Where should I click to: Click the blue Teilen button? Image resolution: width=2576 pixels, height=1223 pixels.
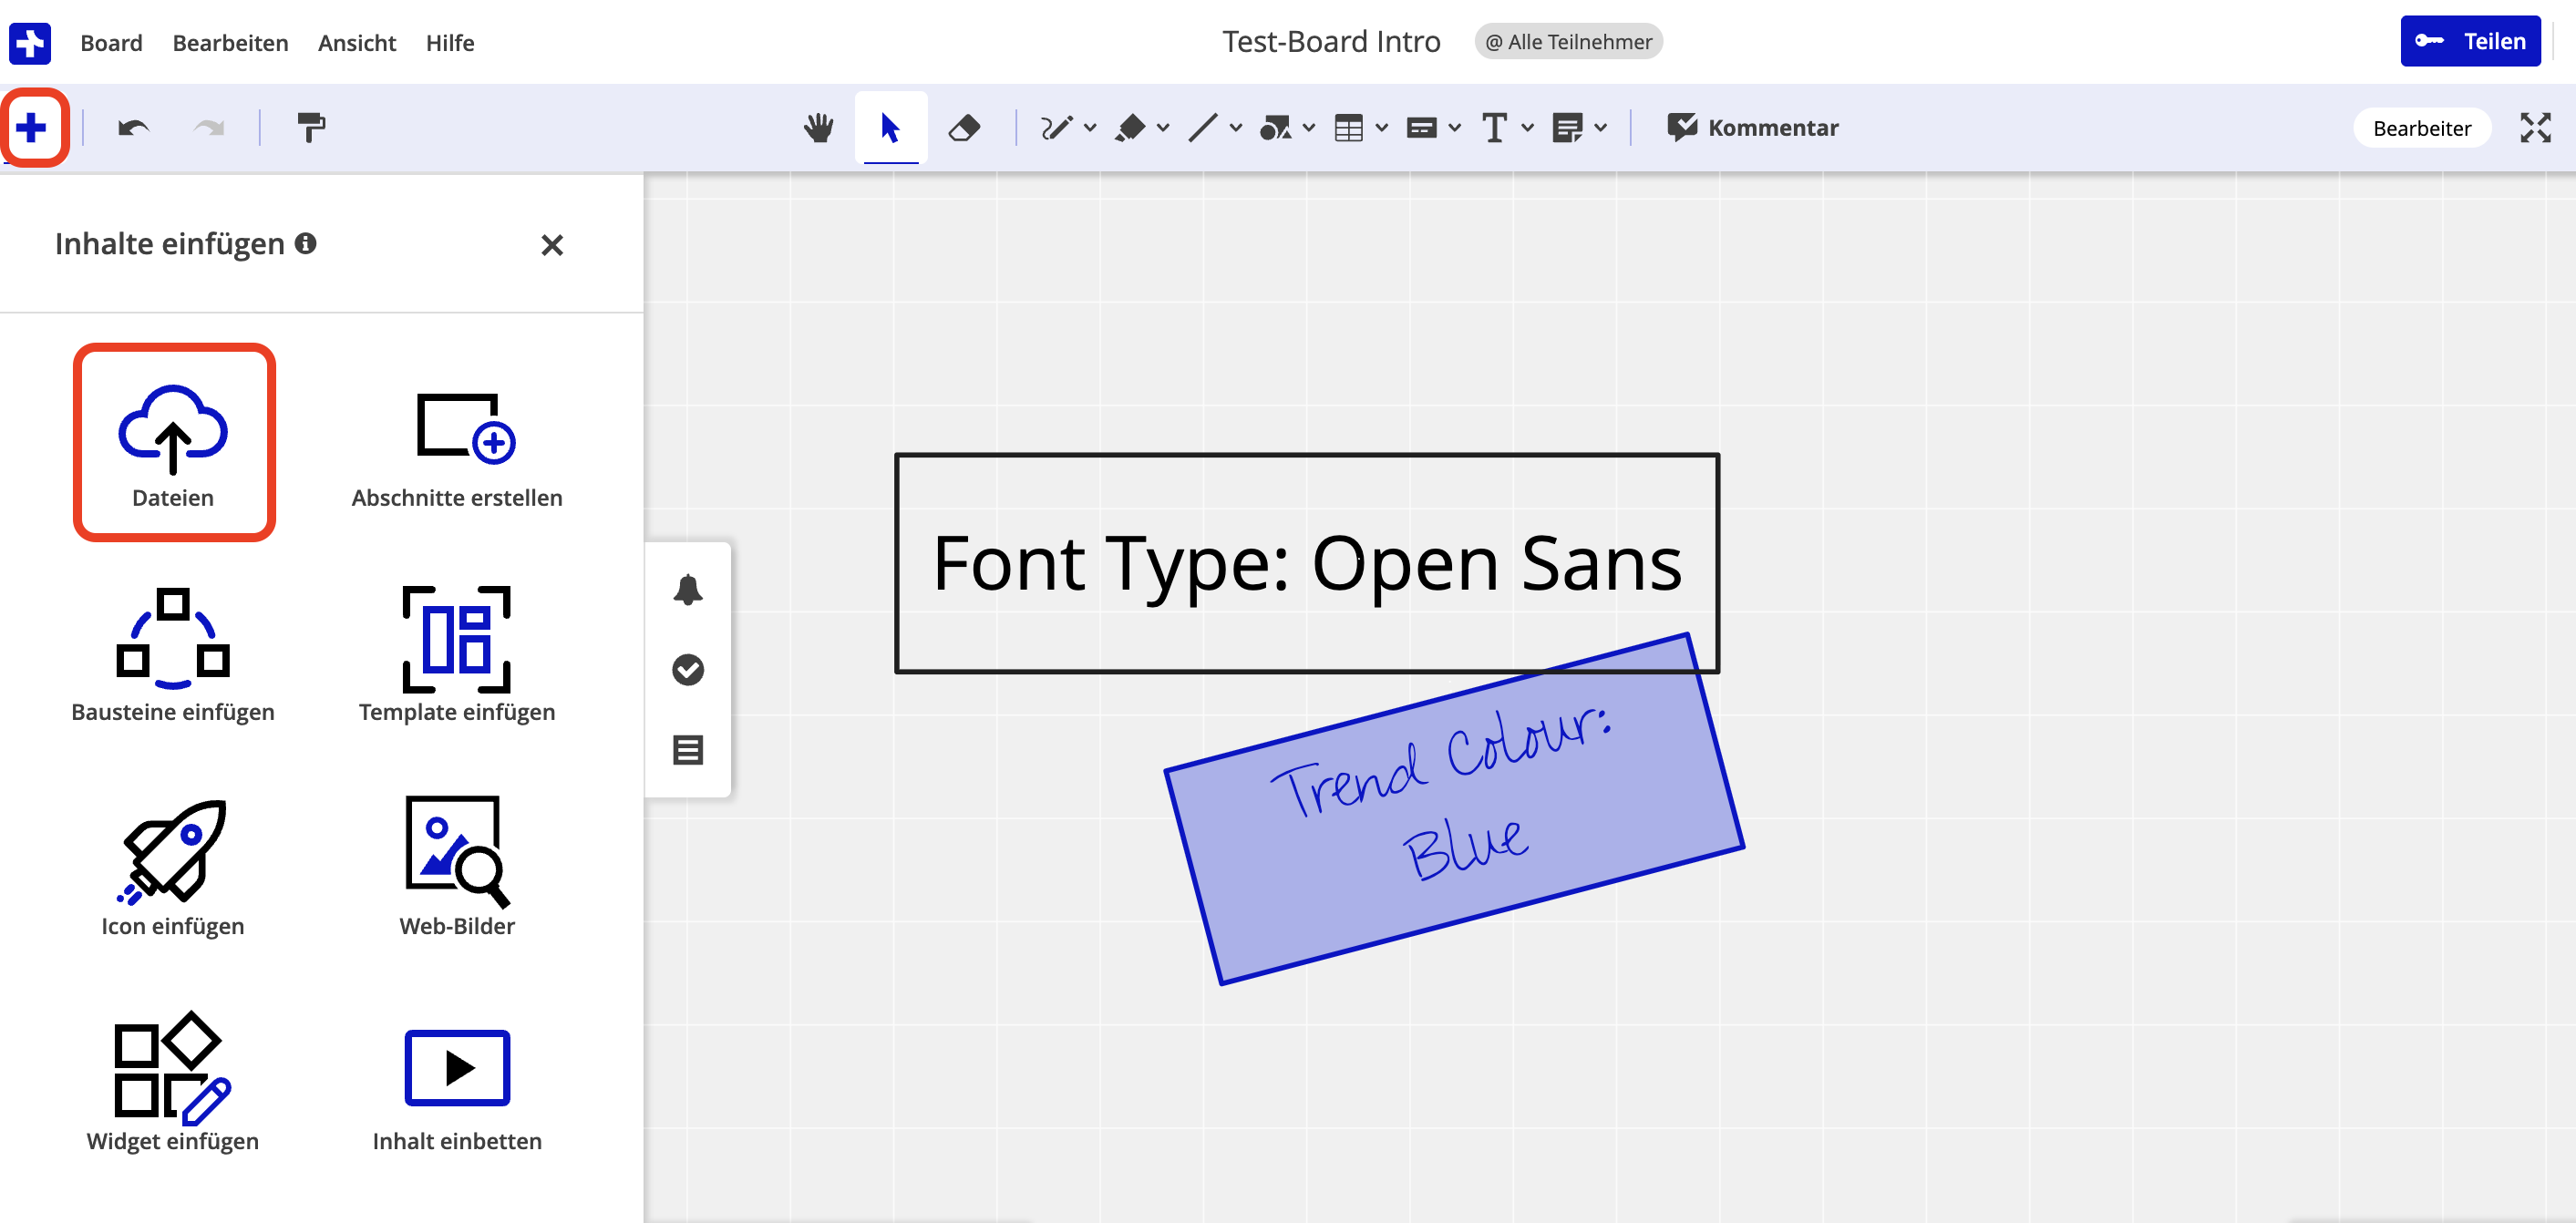tap(2470, 41)
